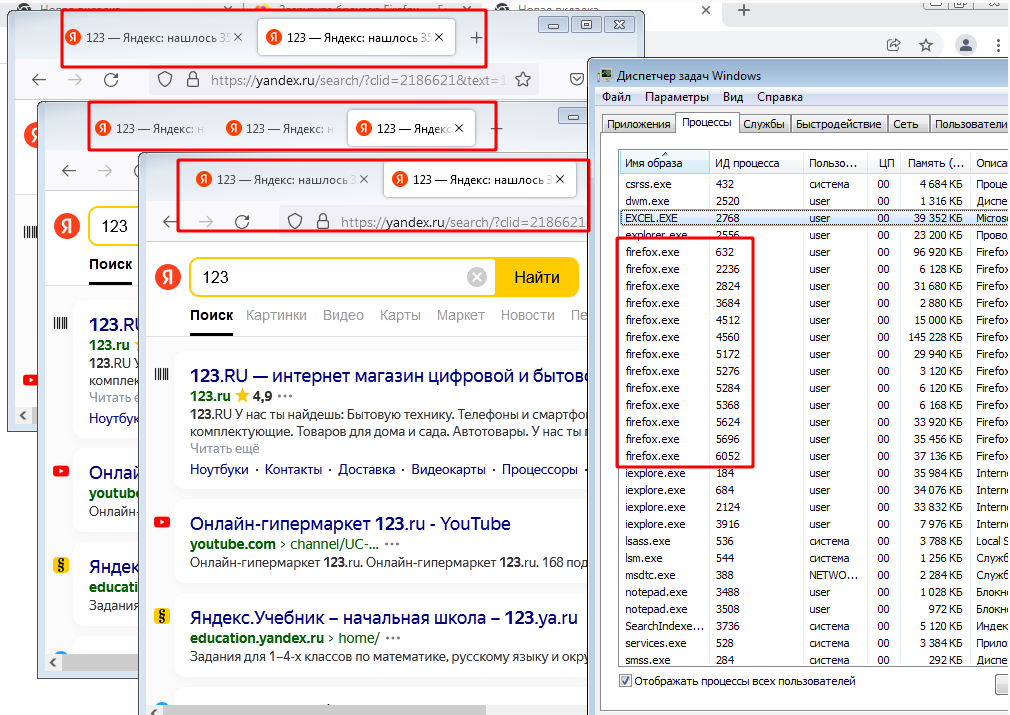Open the Chrome profile avatar icon

click(965, 45)
